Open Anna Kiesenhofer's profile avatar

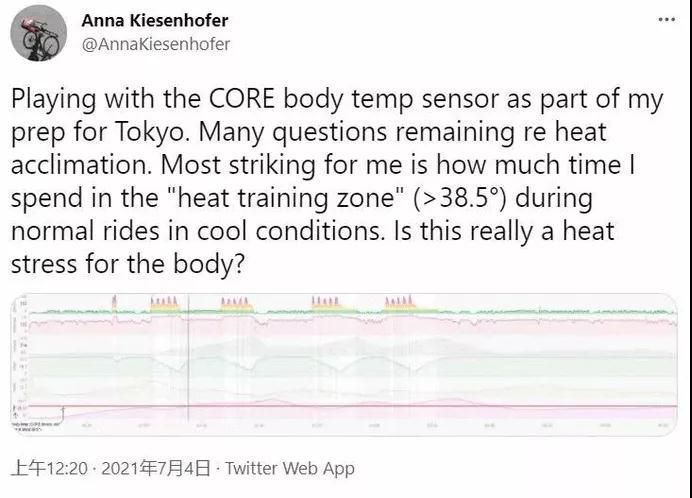click(38, 34)
